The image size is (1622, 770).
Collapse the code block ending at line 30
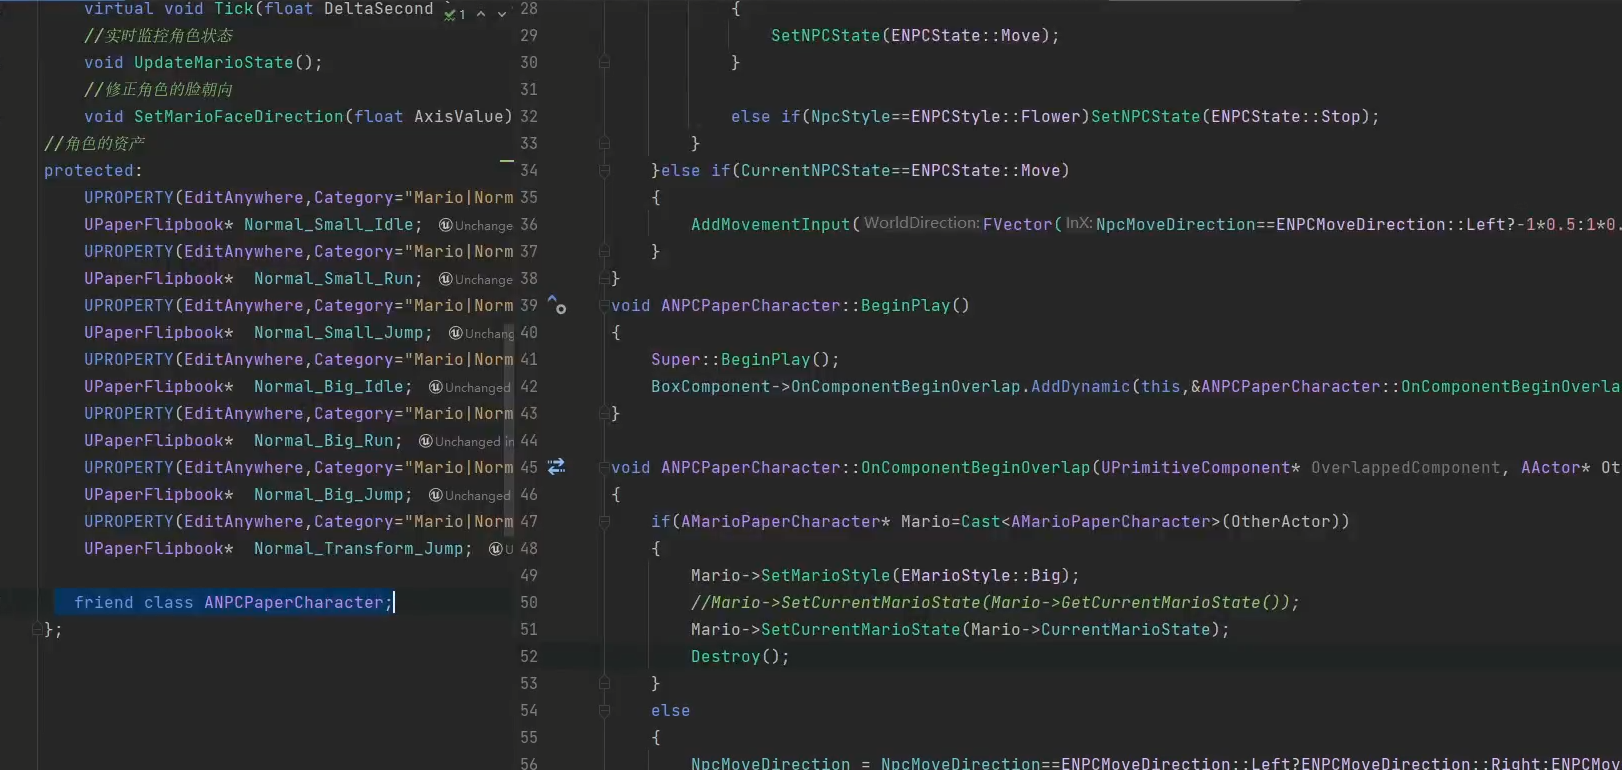(x=604, y=62)
